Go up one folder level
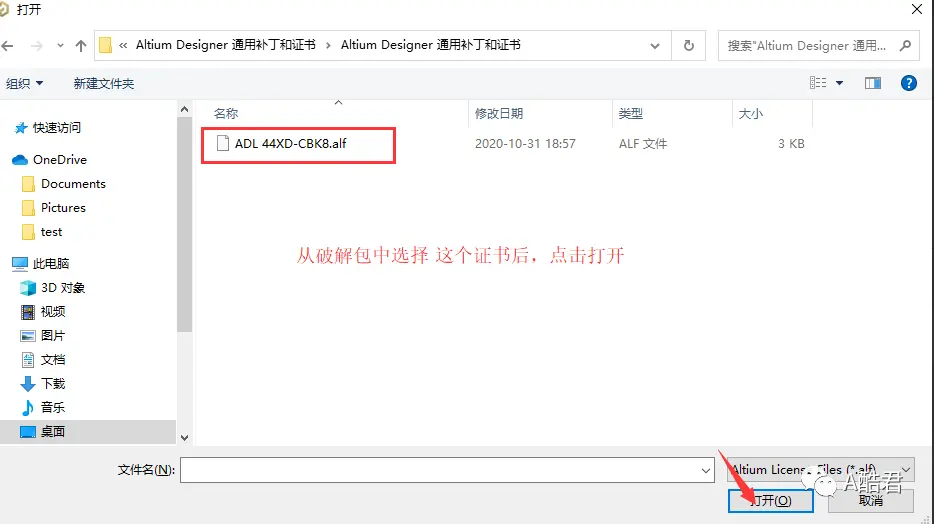 pos(81,46)
